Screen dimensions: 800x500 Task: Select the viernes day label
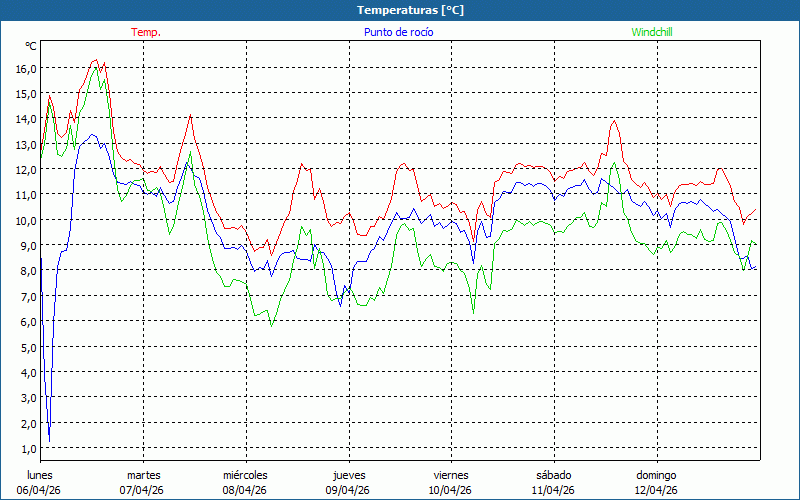pos(451,474)
